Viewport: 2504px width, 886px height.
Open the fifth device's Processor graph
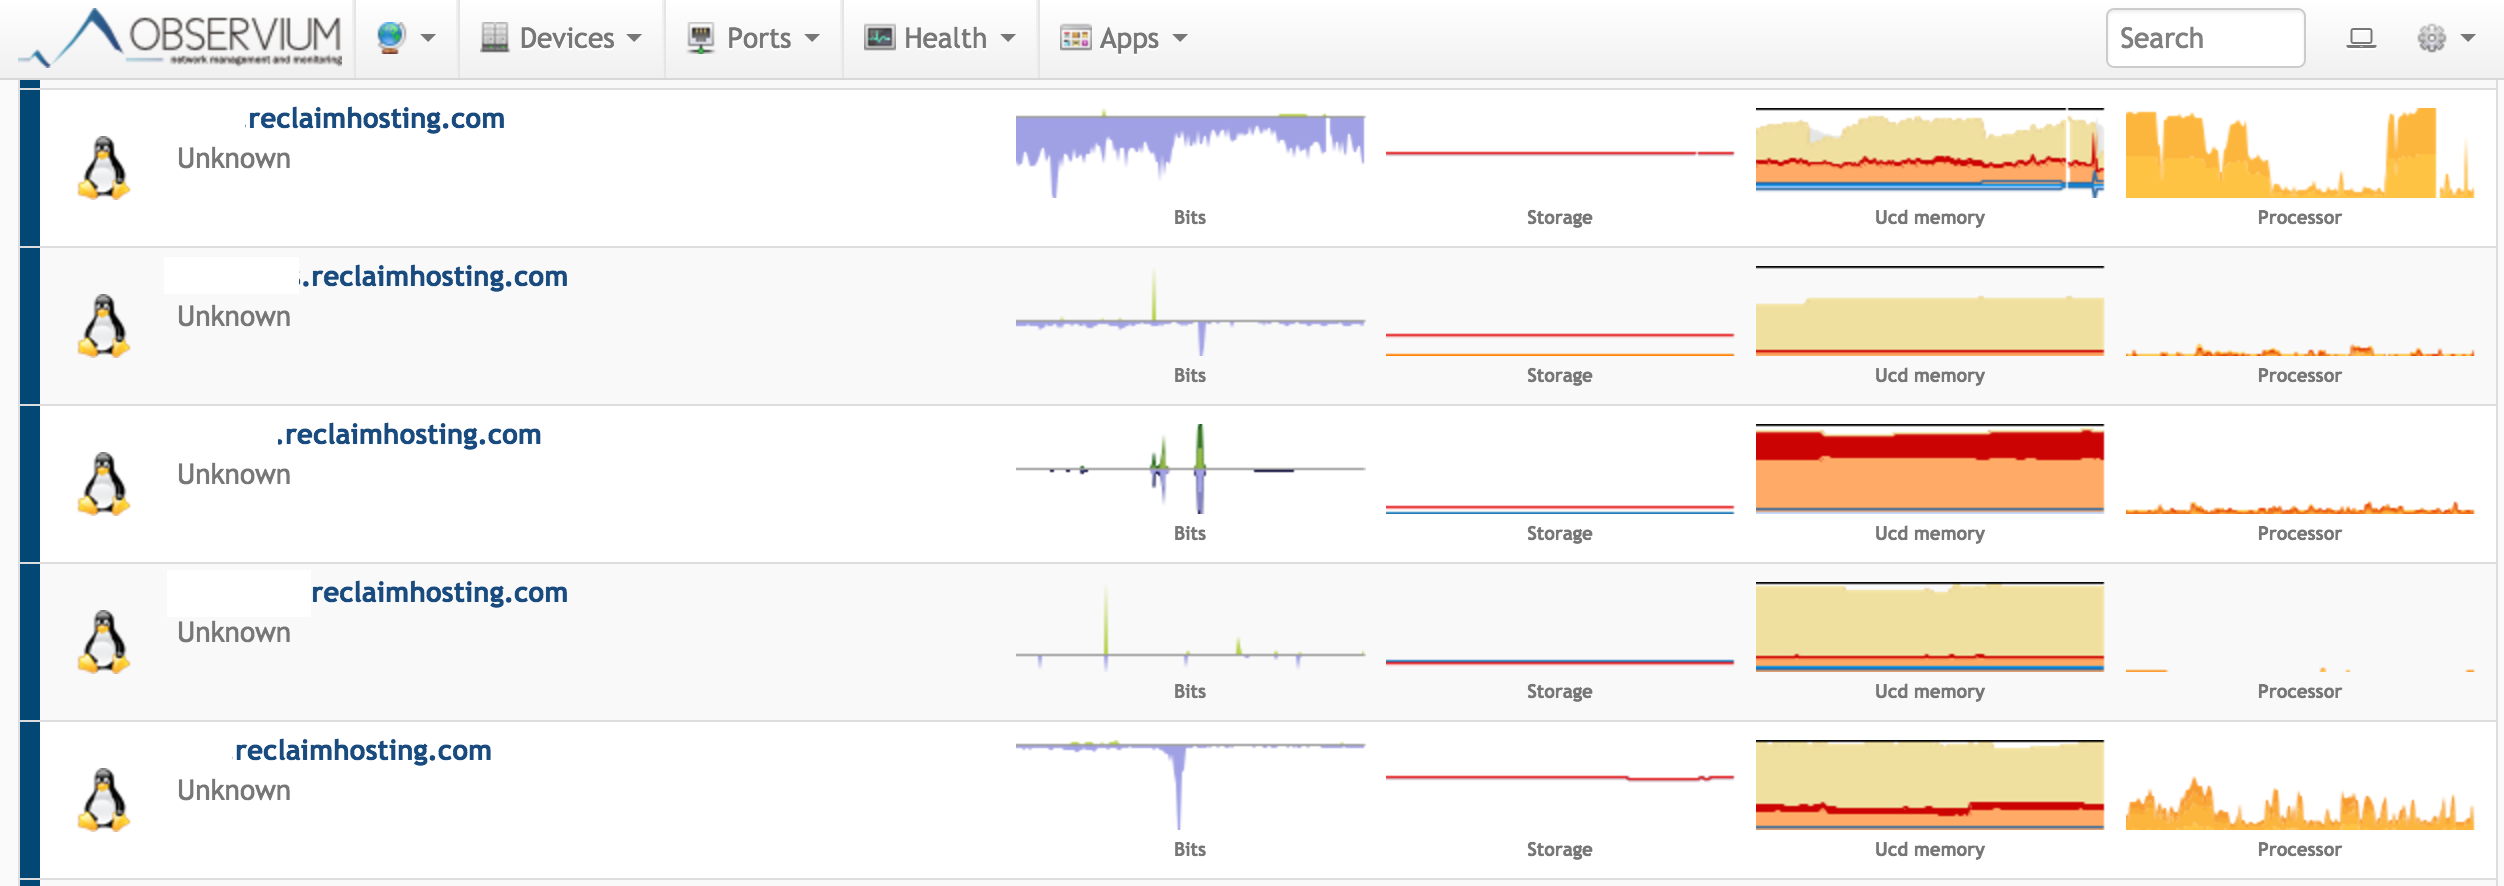pos(2300,785)
